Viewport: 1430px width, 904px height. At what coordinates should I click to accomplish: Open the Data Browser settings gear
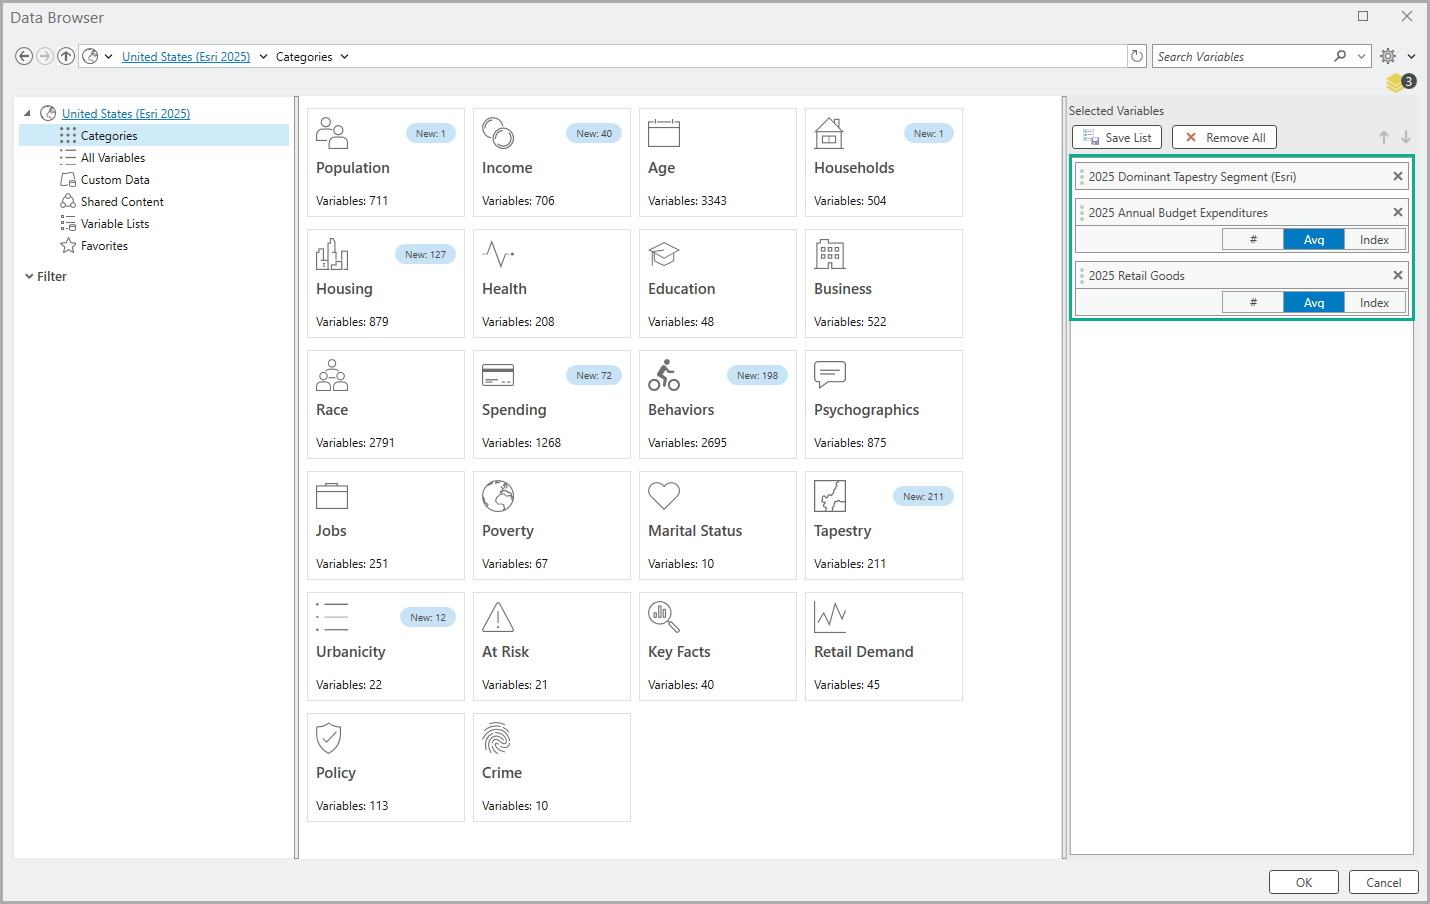[1388, 56]
